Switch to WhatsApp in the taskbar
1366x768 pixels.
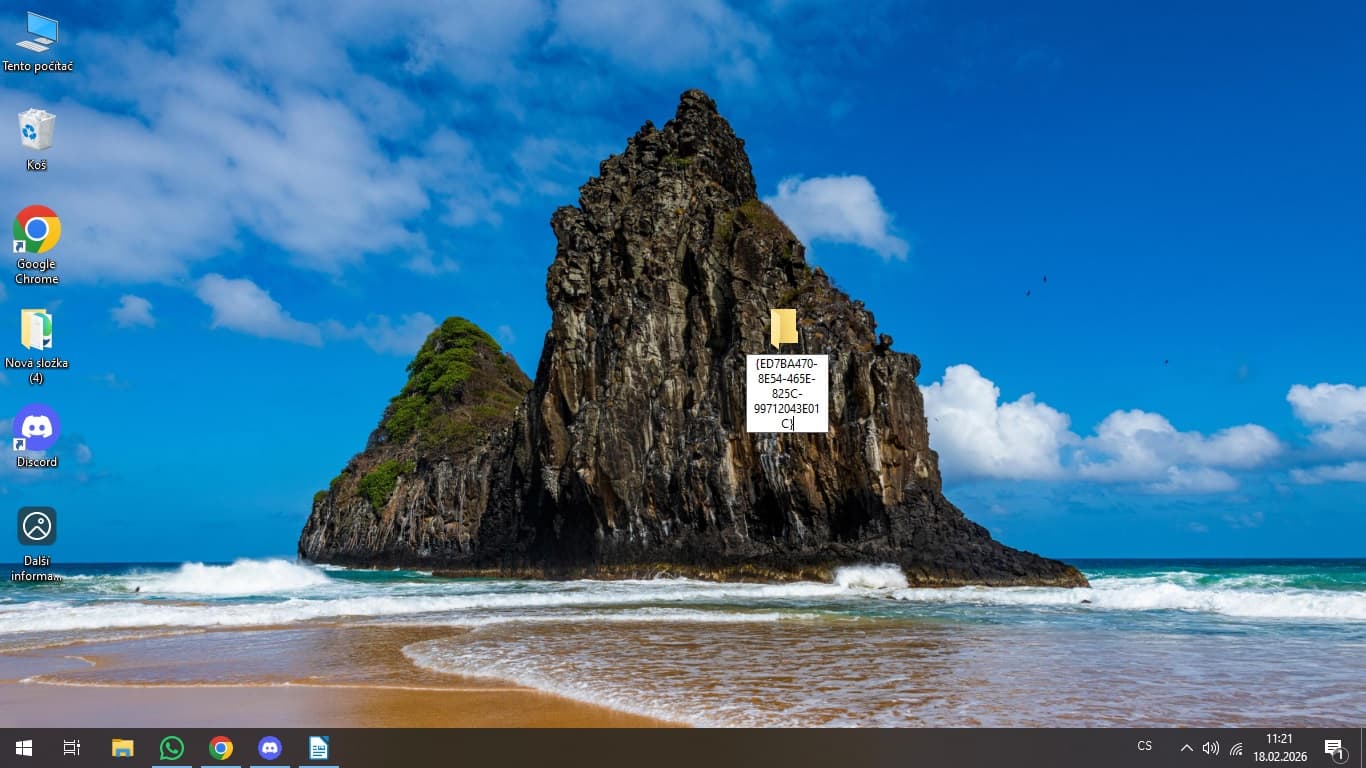coord(172,748)
